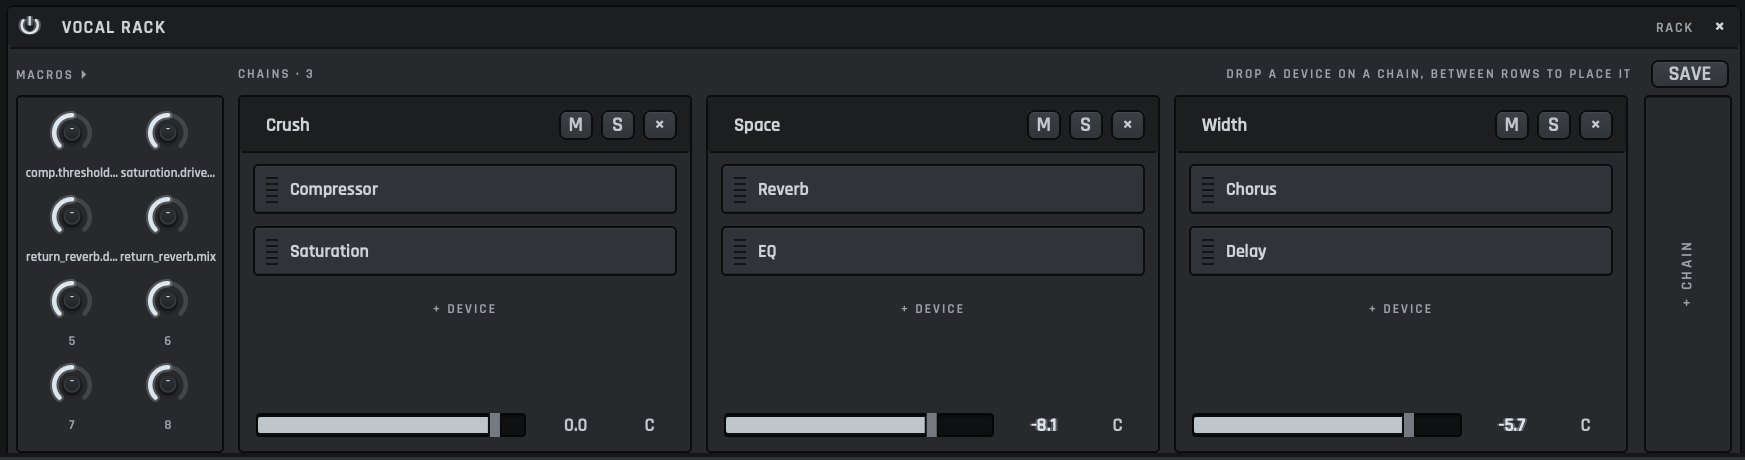Mute the Width chain
The width and height of the screenshot is (1745, 460).
(x=1511, y=125)
